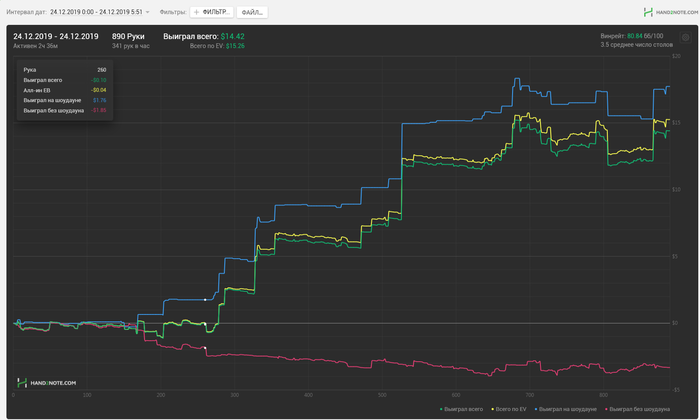
Task: Click the Активен 2ч 36м text
Action: click(x=35, y=46)
